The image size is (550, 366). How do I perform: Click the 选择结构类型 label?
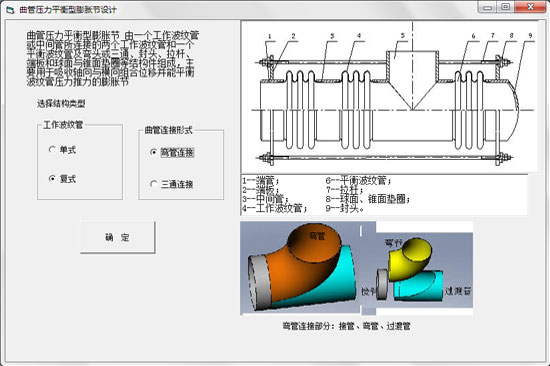61,104
